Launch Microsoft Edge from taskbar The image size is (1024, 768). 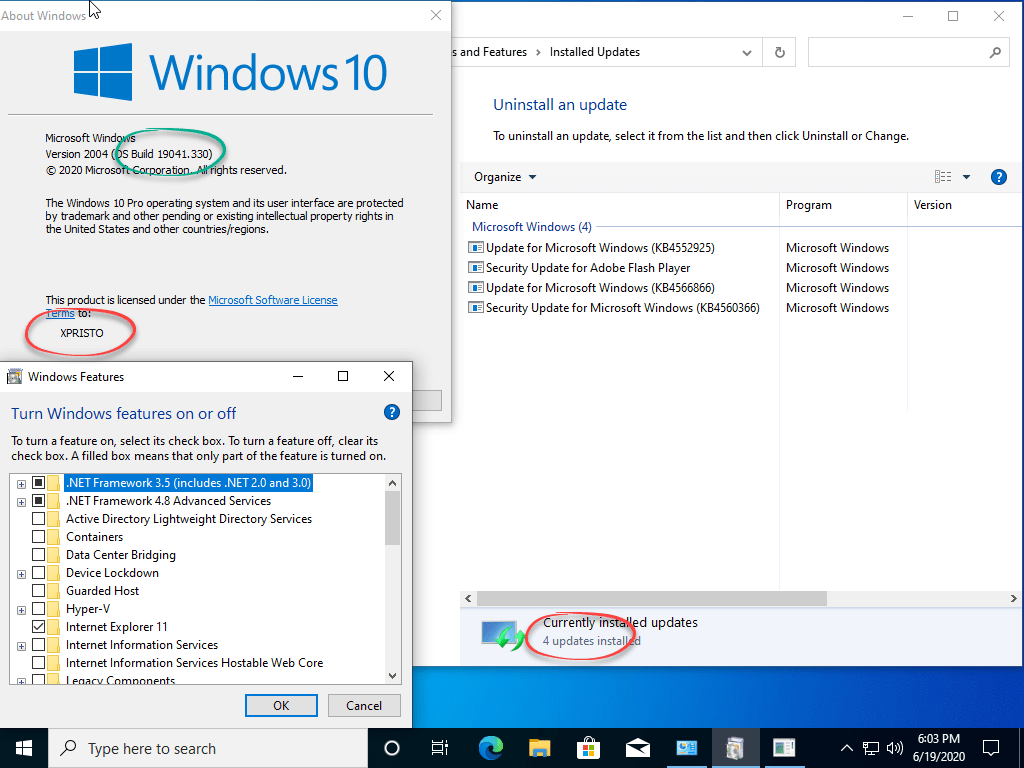(x=490, y=748)
